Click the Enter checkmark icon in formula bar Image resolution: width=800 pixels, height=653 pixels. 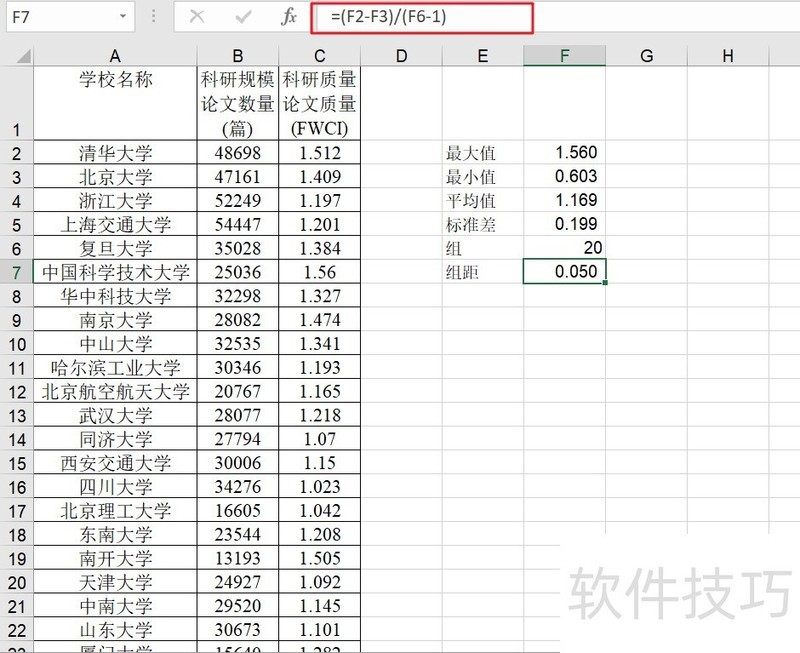point(243,17)
